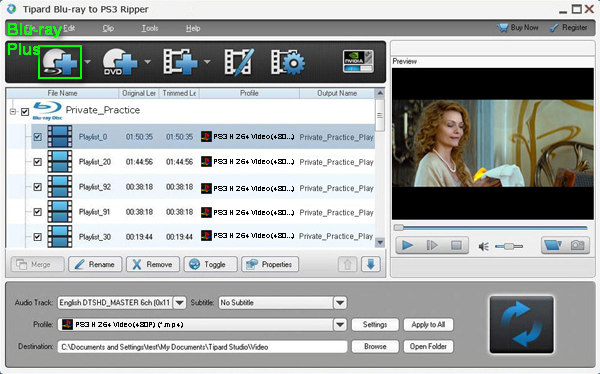Click the file list scrollbar down arrow

[x=380, y=242]
